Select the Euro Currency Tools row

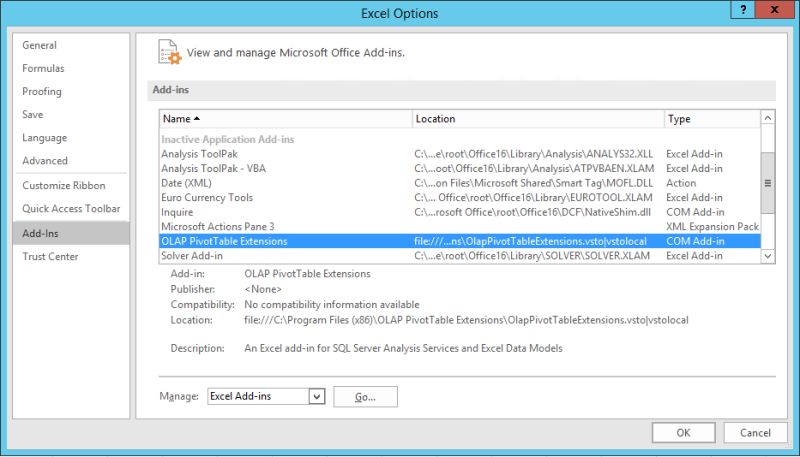point(460,197)
